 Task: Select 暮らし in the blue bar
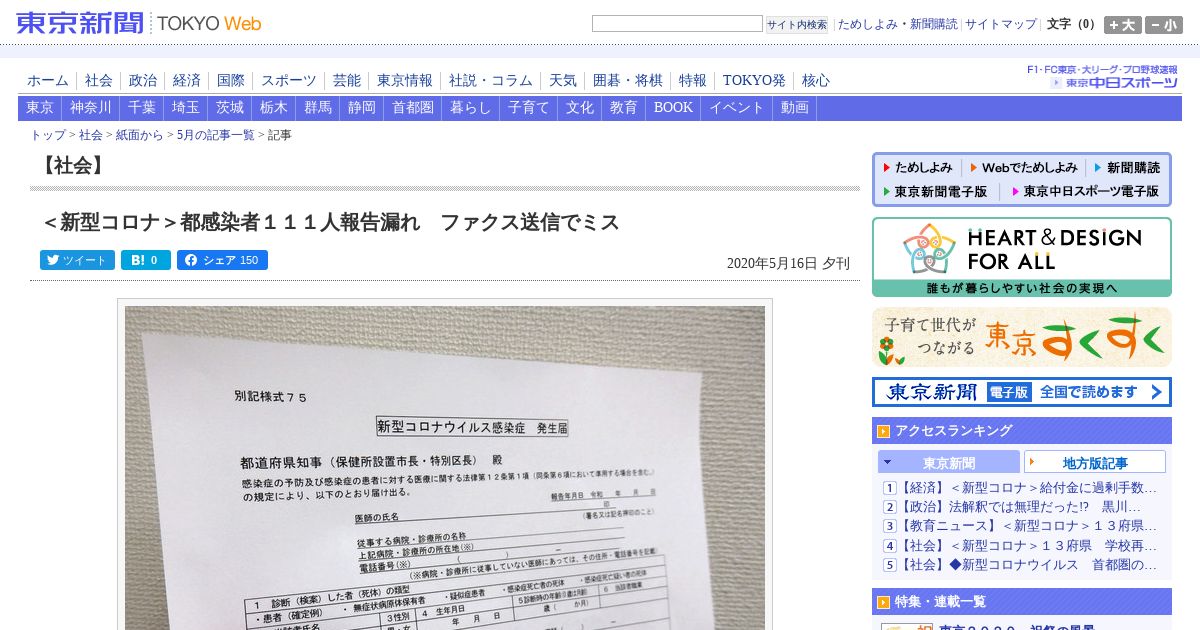pyautogui.click(x=471, y=108)
